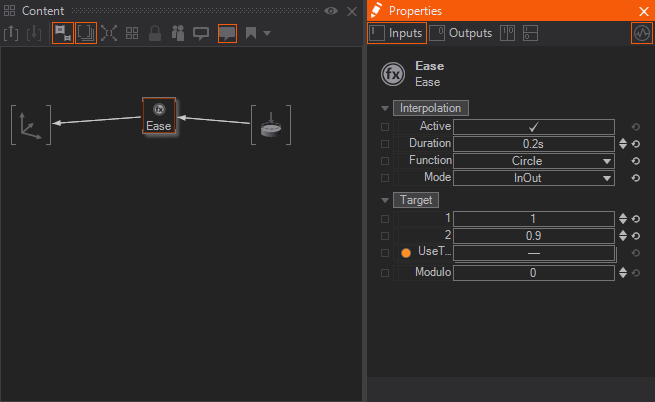The image size is (655, 402).
Task: Click the lock icon in Content toolbar
Action: tap(155, 33)
